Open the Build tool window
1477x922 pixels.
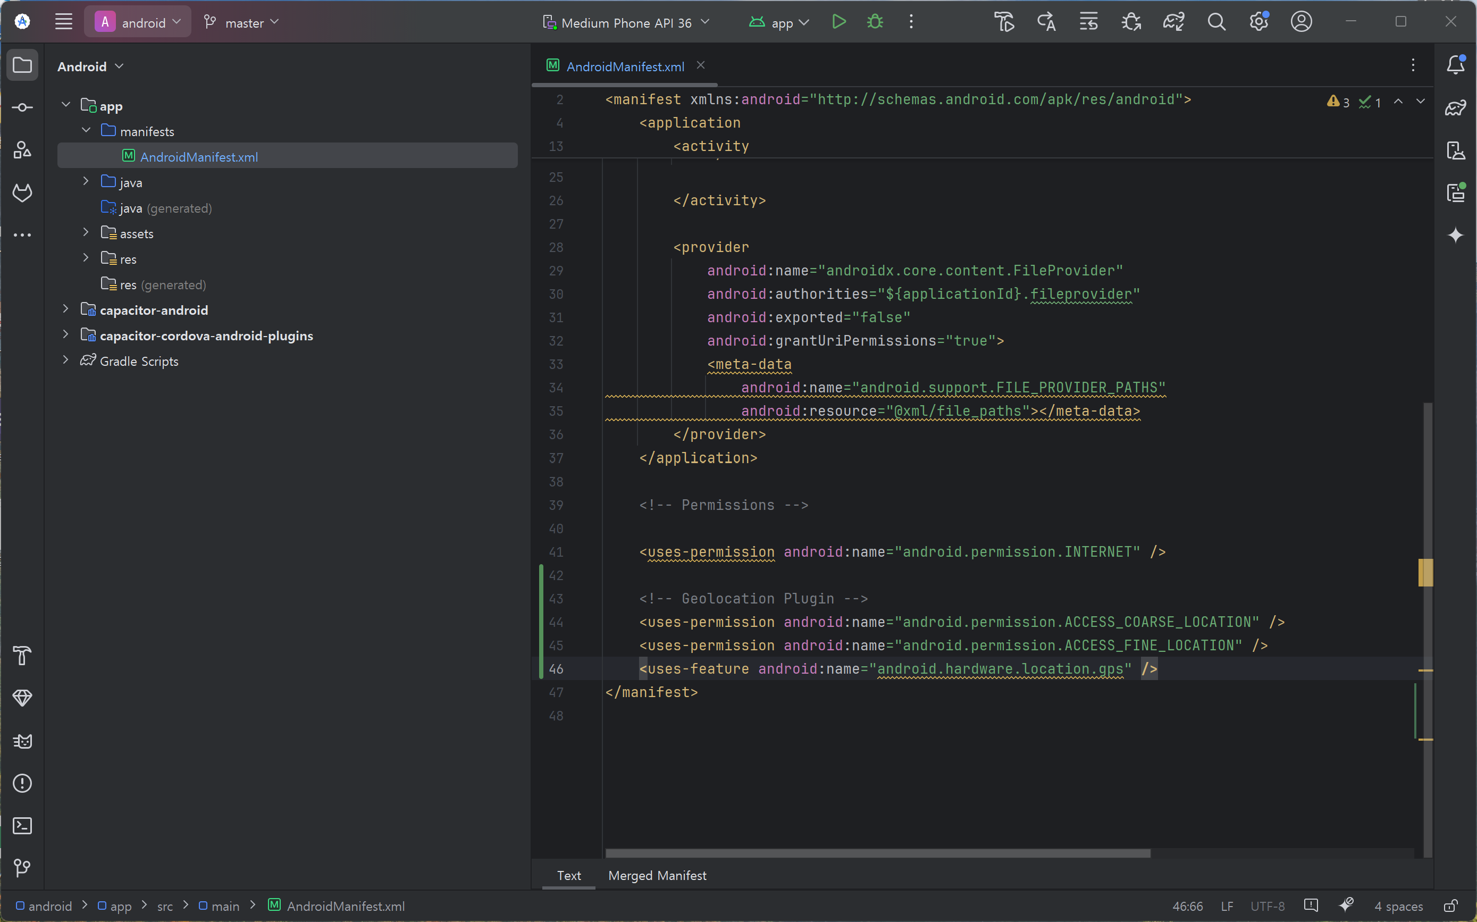coord(22,656)
